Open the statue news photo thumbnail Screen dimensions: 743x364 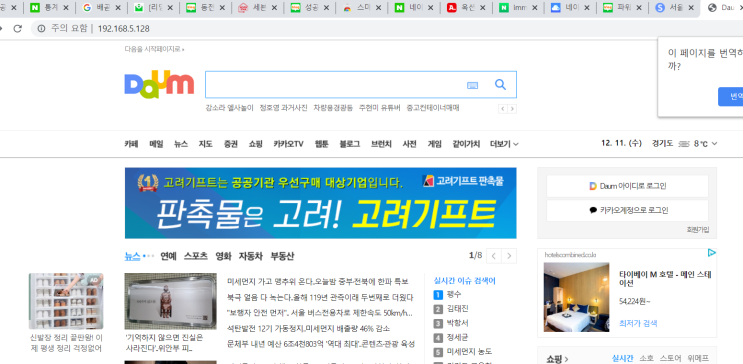(171, 301)
